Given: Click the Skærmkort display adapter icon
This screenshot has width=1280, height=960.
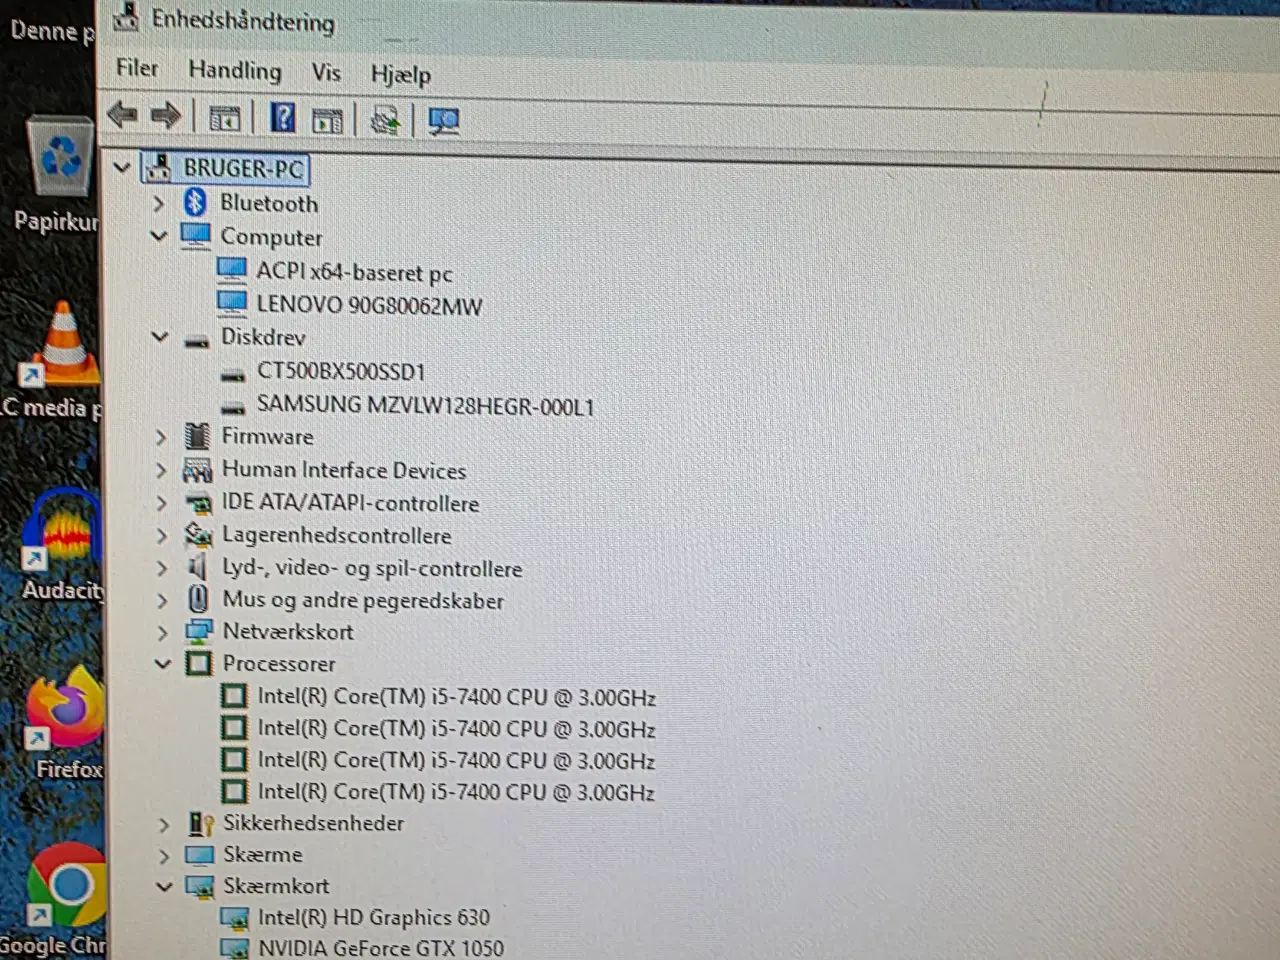Looking at the screenshot, I should coord(200,886).
